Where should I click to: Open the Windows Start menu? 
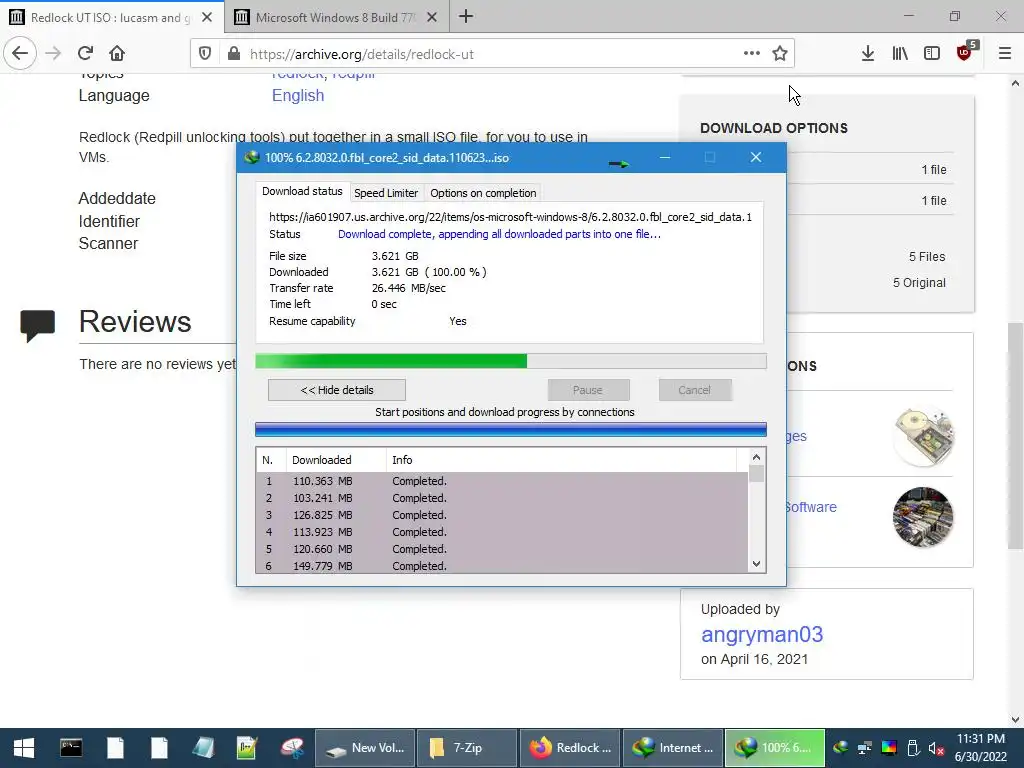pyautogui.click(x=24, y=748)
